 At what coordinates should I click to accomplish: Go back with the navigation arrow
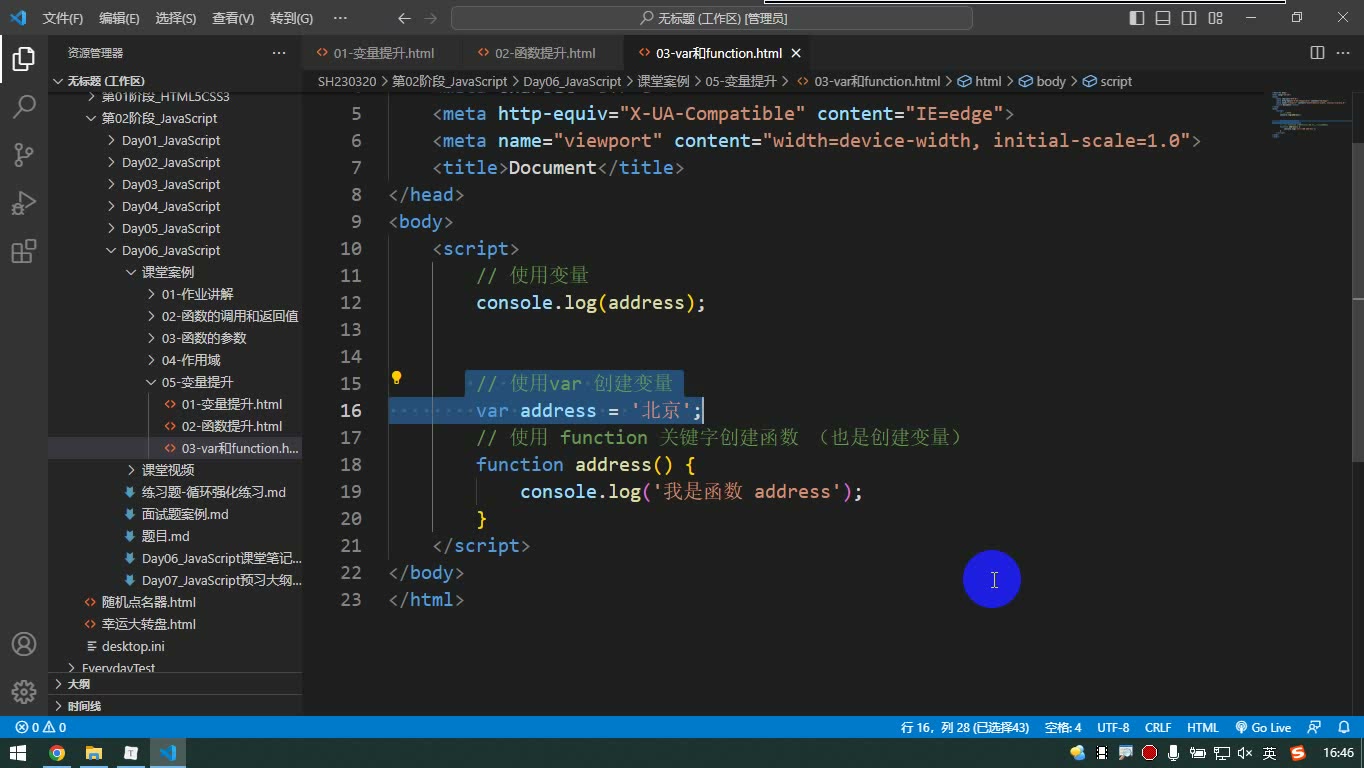404,18
